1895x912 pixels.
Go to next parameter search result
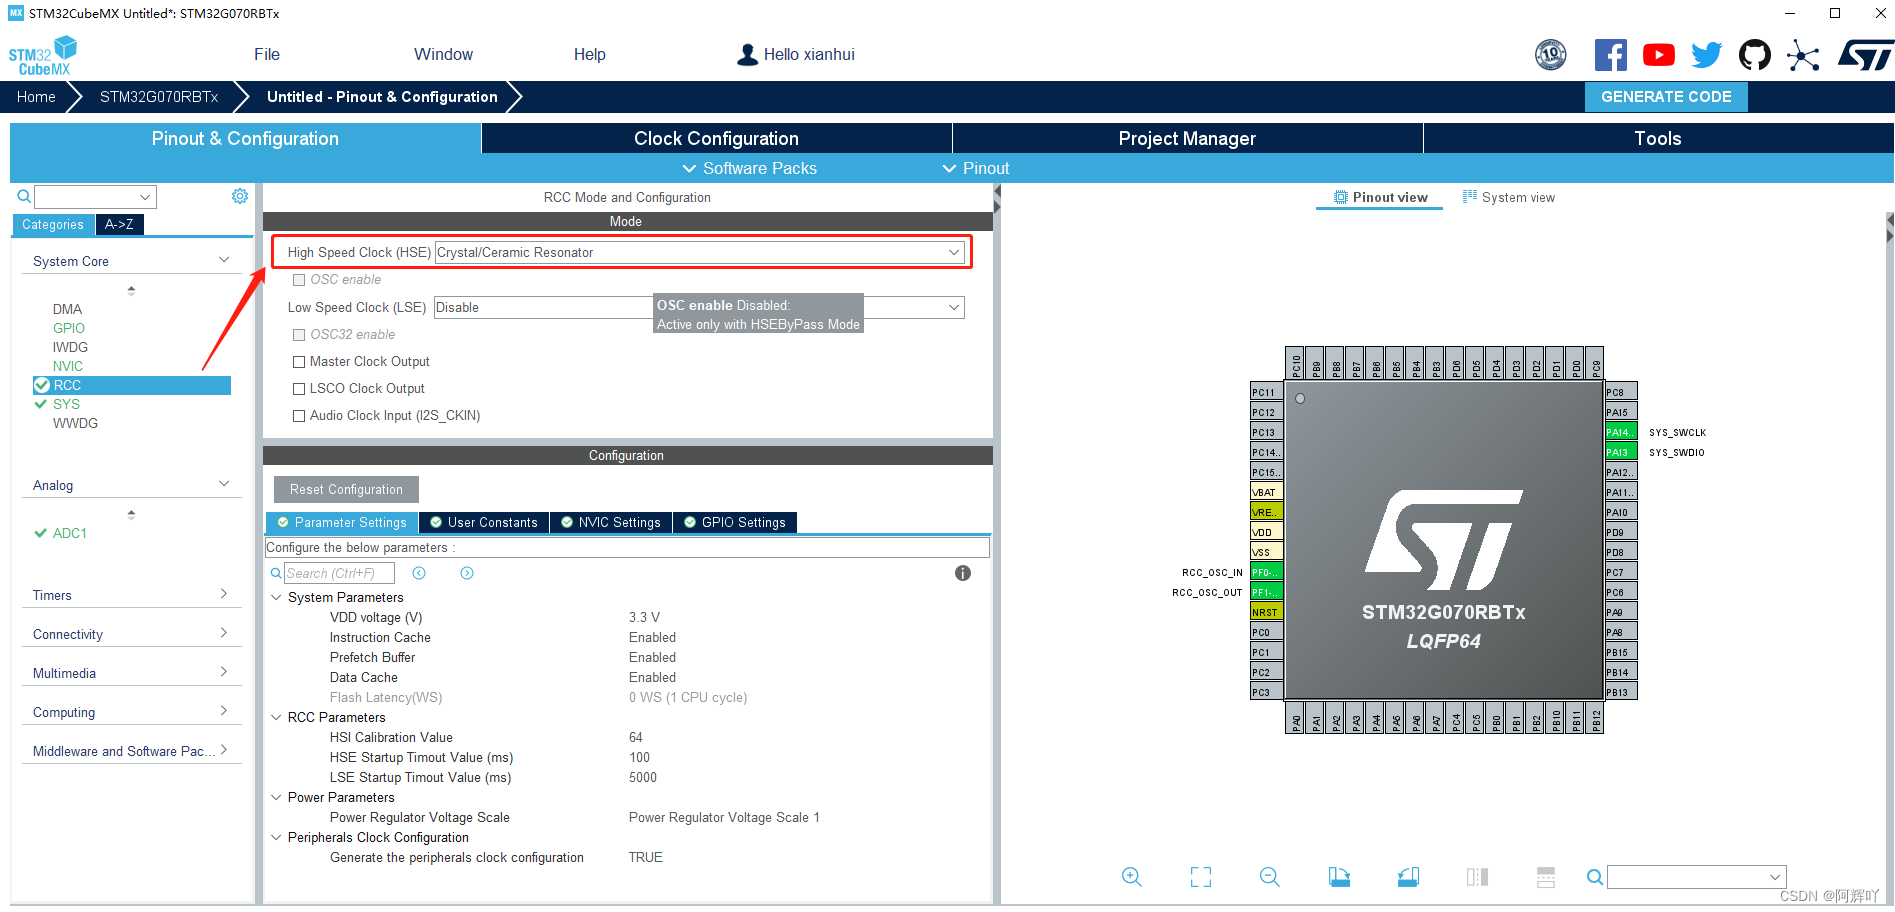pyautogui.click(x=467, y=573)
